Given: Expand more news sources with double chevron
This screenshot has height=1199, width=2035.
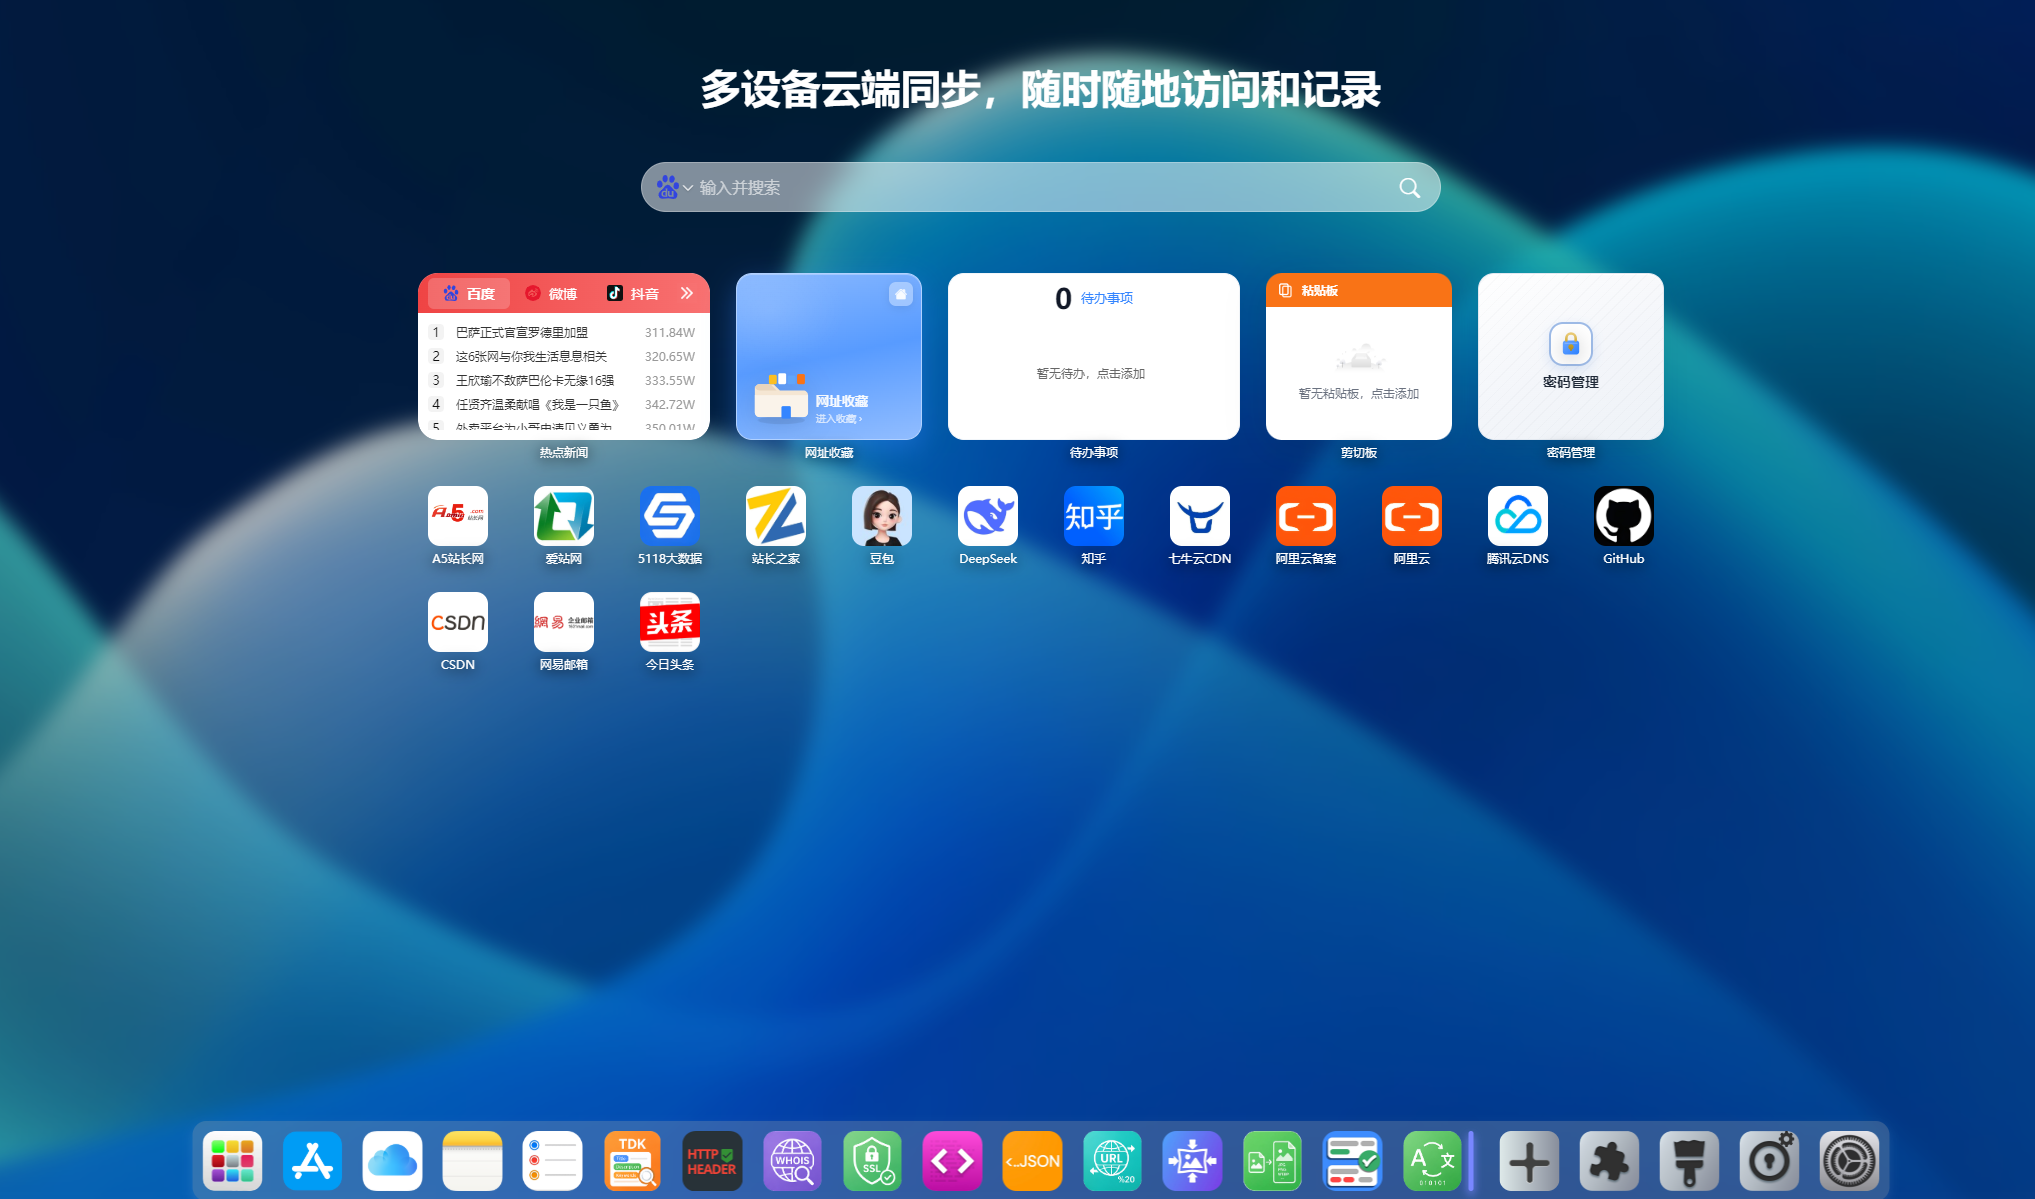Looking at the screenshot, I should point(687,293).
